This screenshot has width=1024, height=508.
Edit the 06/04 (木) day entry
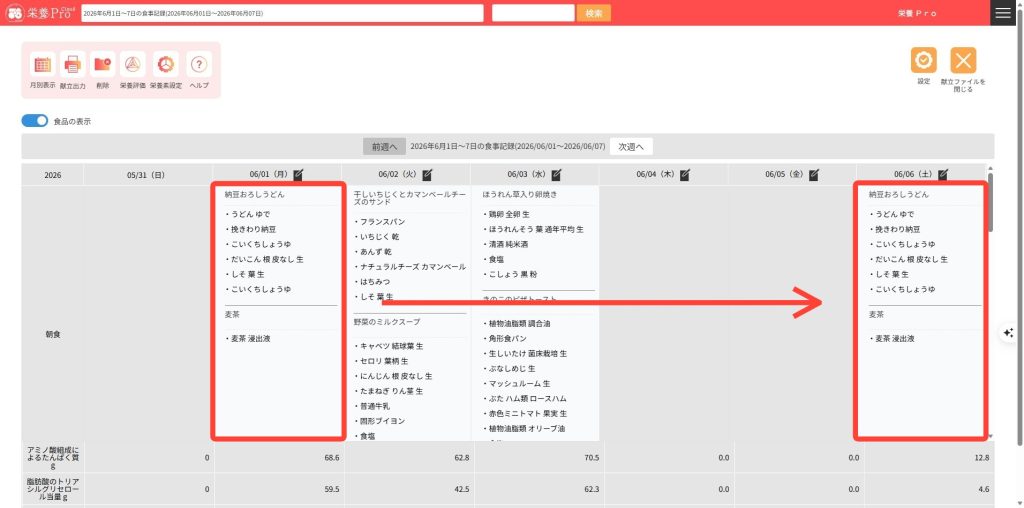tap(684, 174)
